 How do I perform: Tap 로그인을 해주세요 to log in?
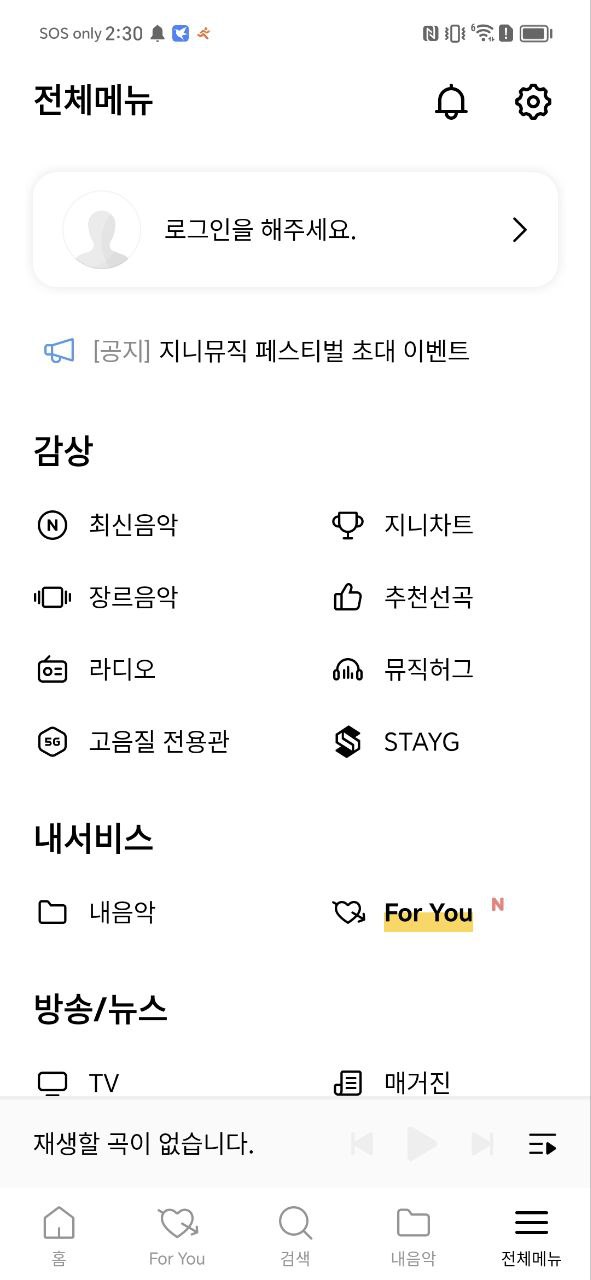click(x=260, y=230)
